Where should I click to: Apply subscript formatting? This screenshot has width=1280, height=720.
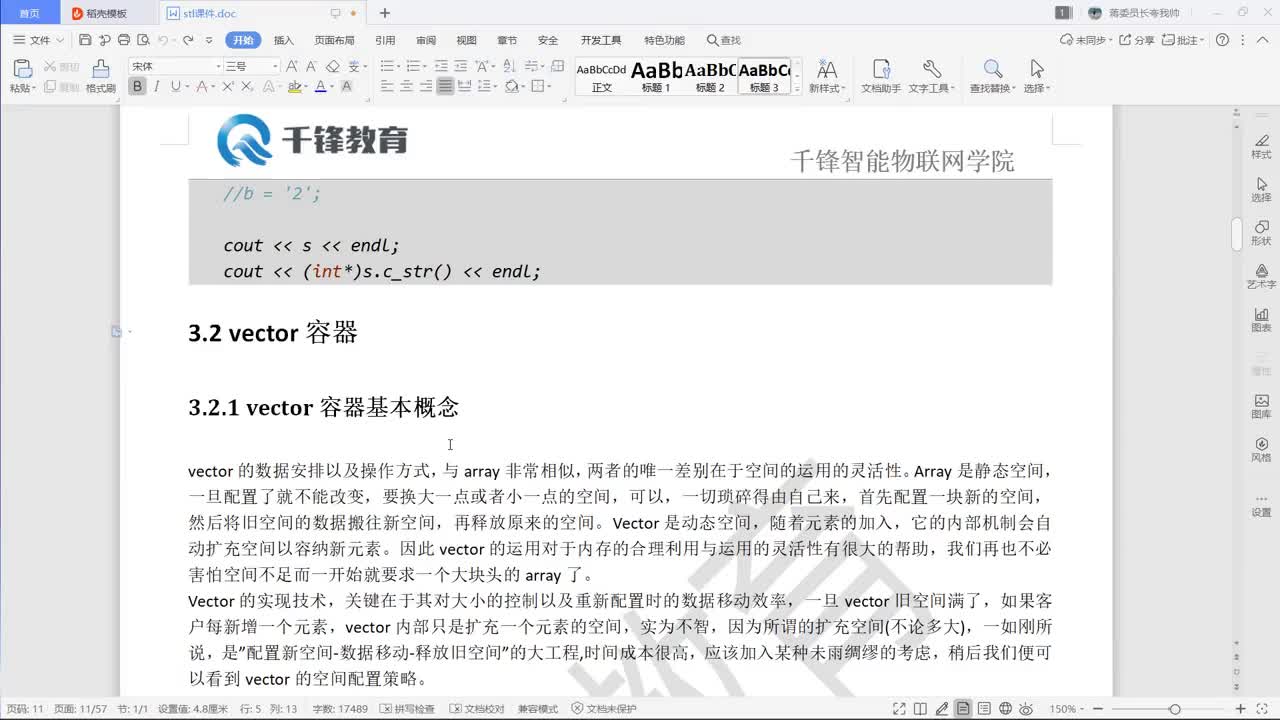coord(246,87)
